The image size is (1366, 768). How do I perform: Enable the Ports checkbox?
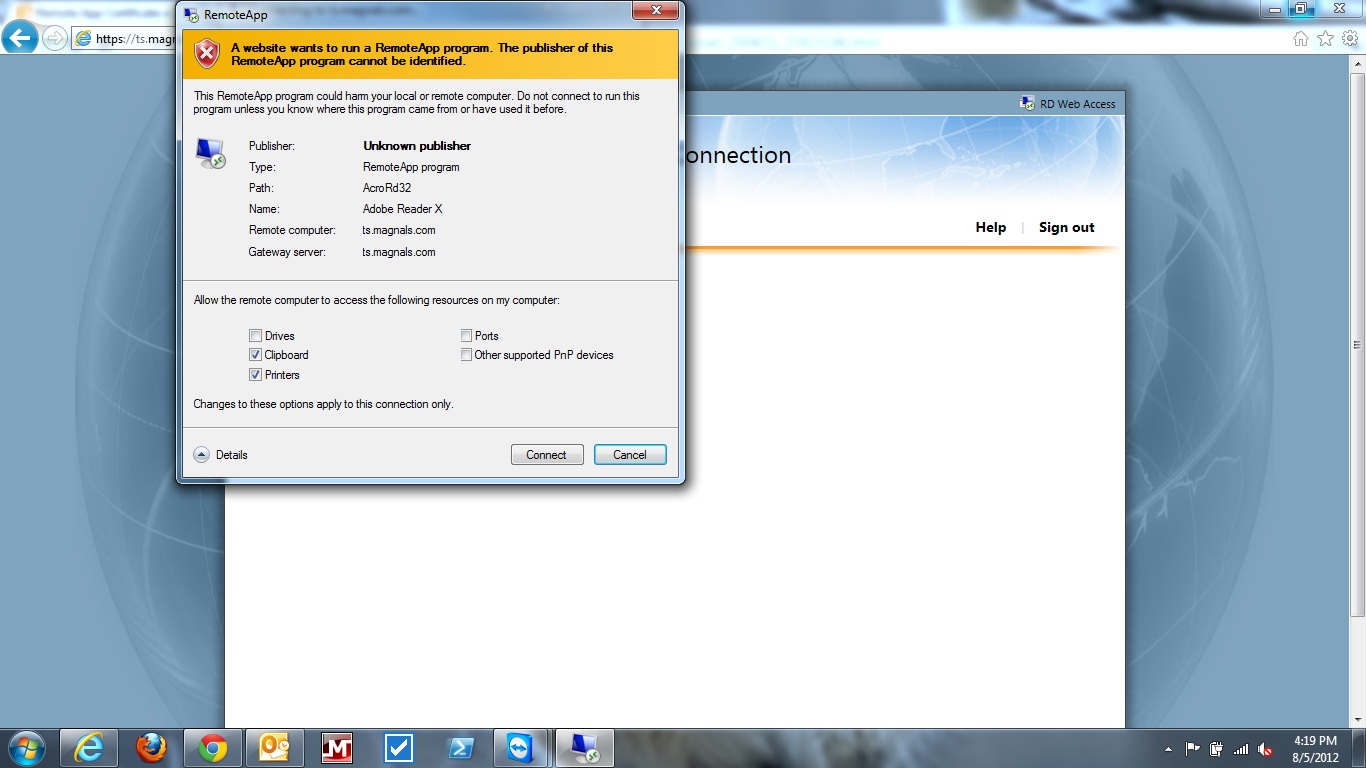466,336
